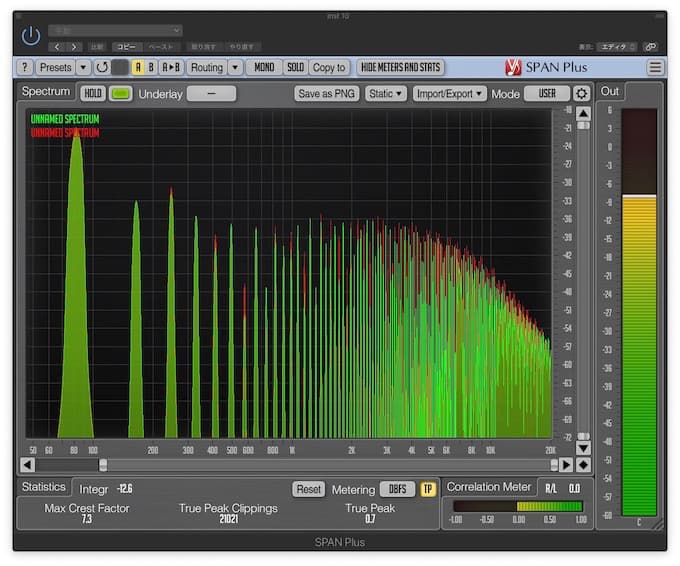Click the Integr -12.6 value
680x566 pixels.
point(124,489)
